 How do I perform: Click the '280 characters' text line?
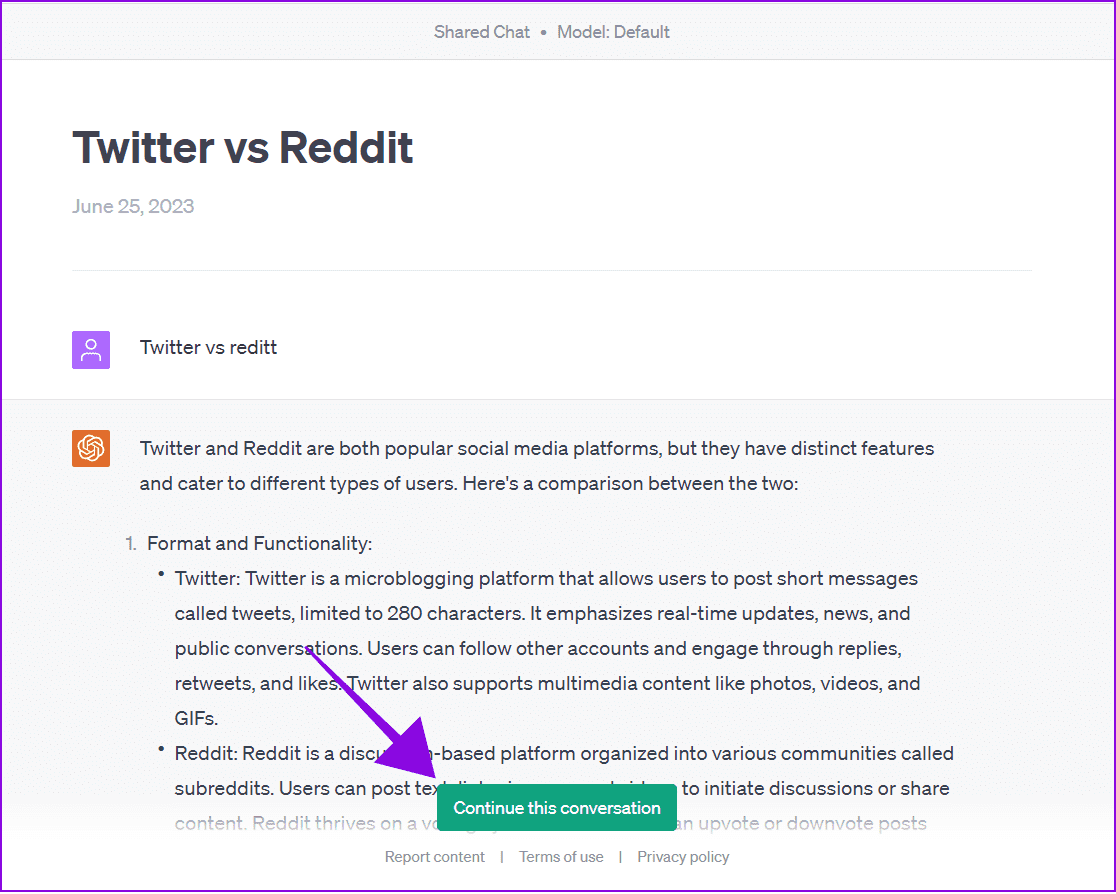coord(542,614)
